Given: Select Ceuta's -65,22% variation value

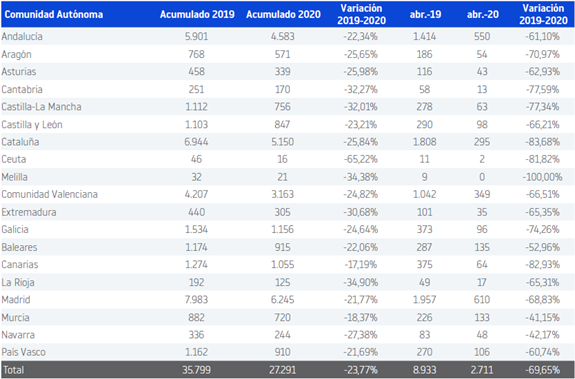Looking at the screenshot, I should tap(361, 159).
